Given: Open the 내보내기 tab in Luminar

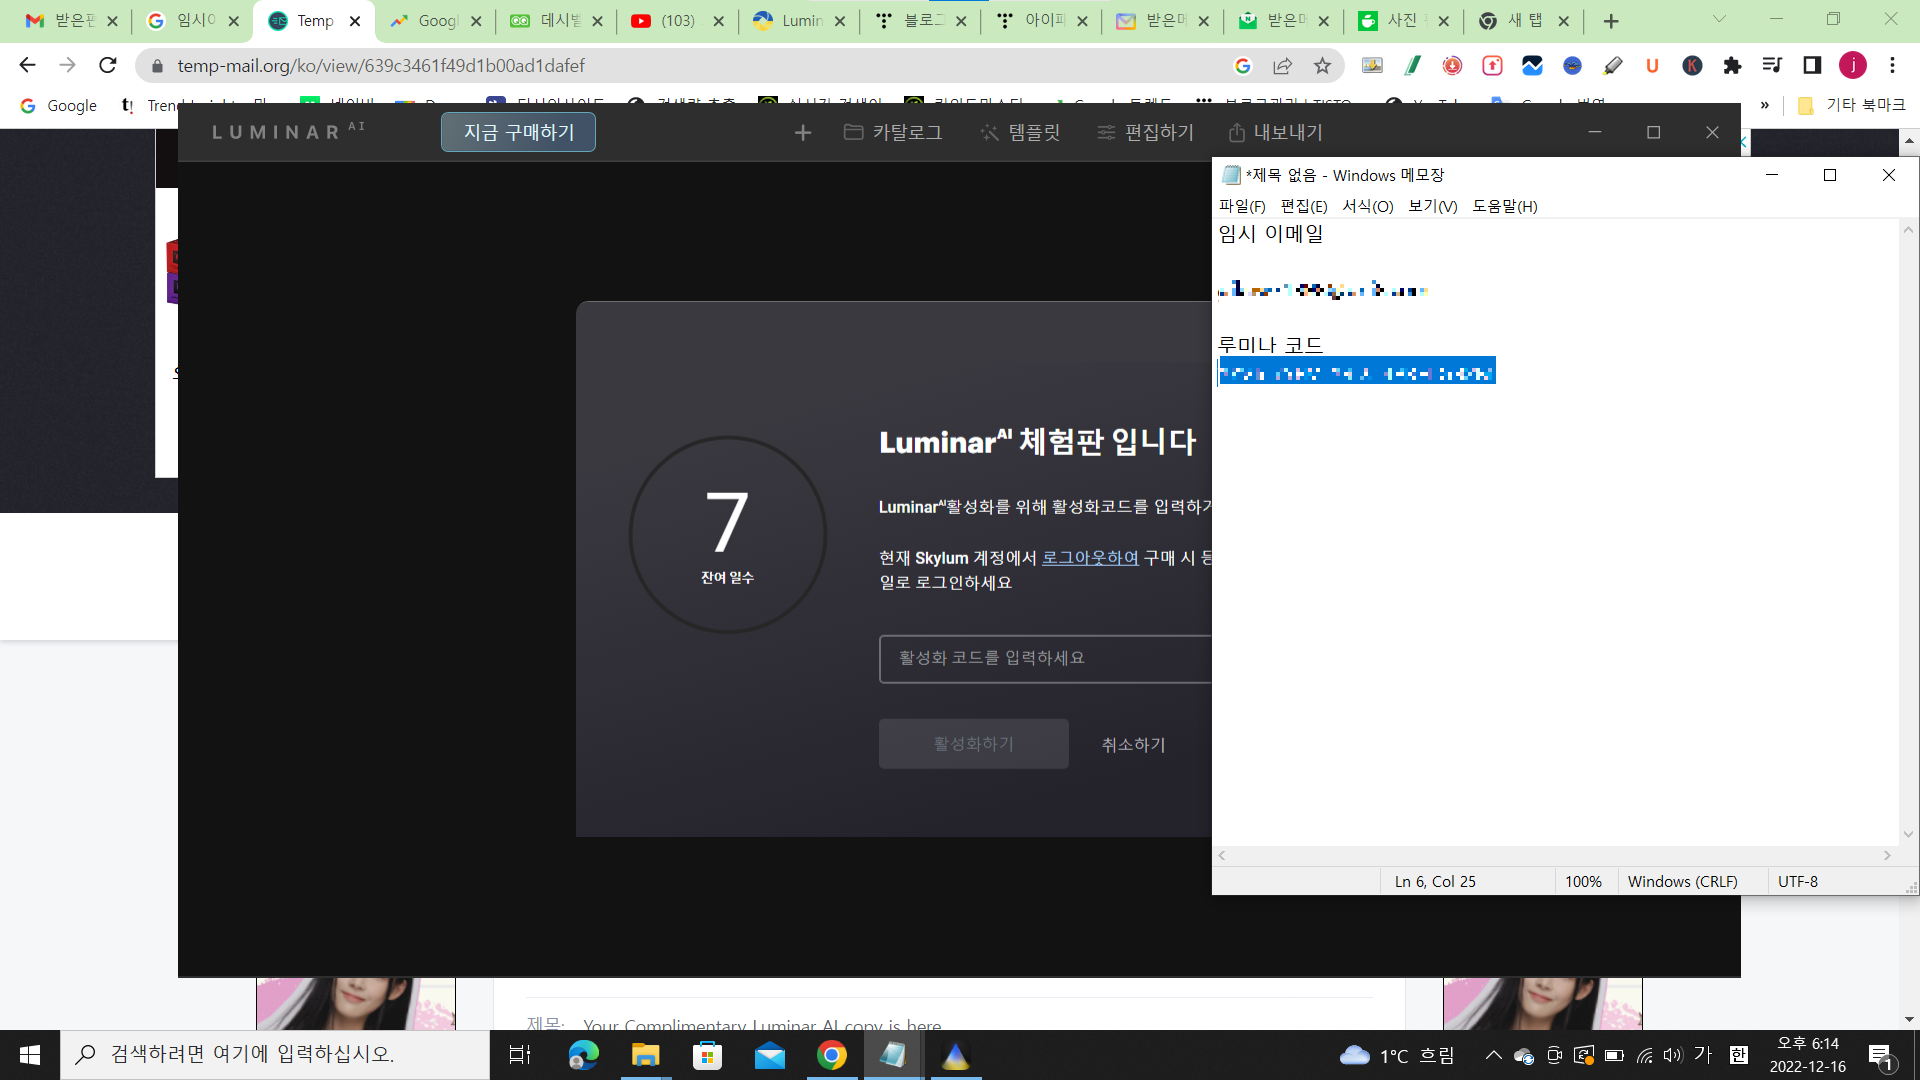Looking at the screenshot, I should coord(1276,133).
